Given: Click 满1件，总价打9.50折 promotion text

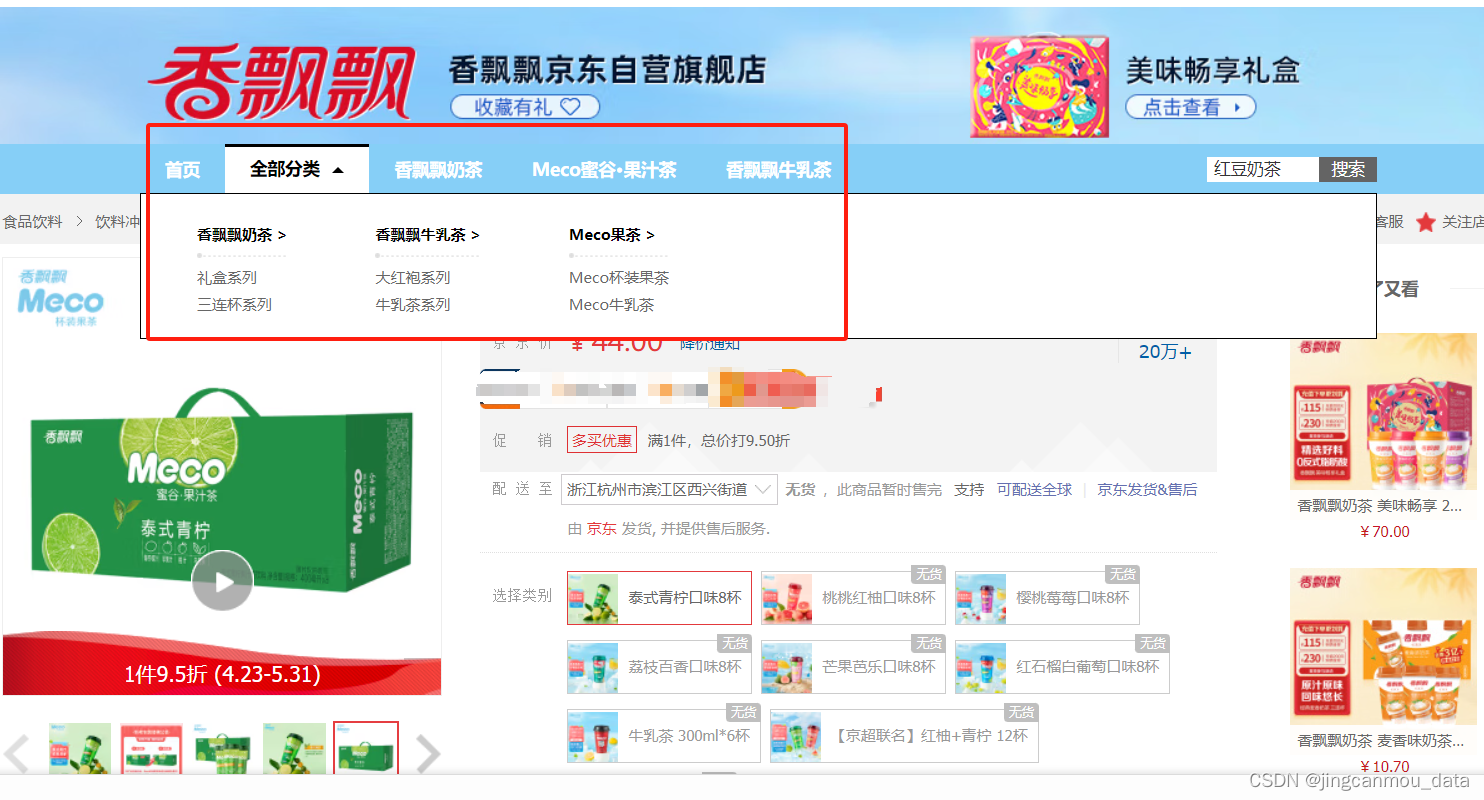Looking at the screenshot, I should 718,440.
